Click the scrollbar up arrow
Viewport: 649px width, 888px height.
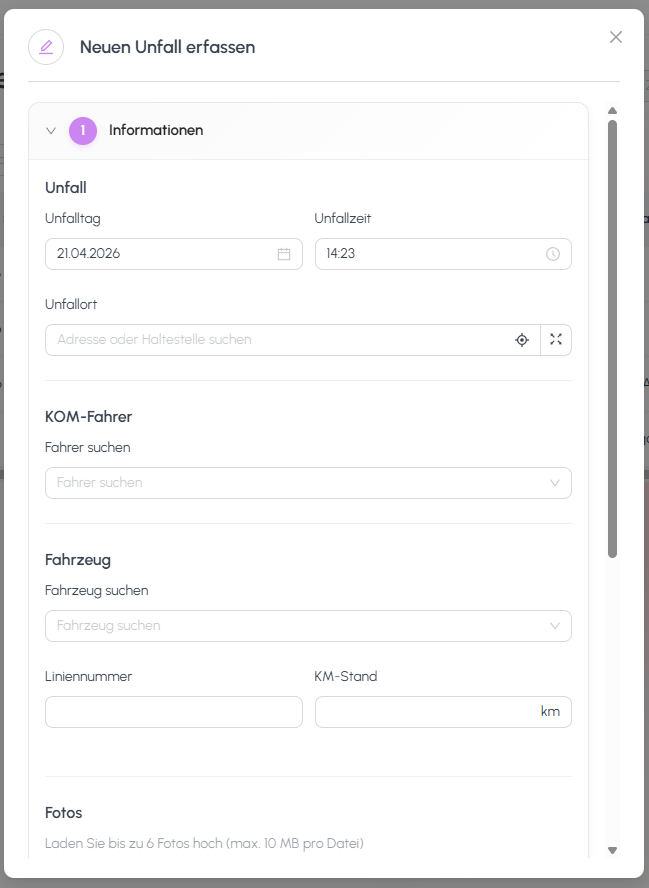613,111
